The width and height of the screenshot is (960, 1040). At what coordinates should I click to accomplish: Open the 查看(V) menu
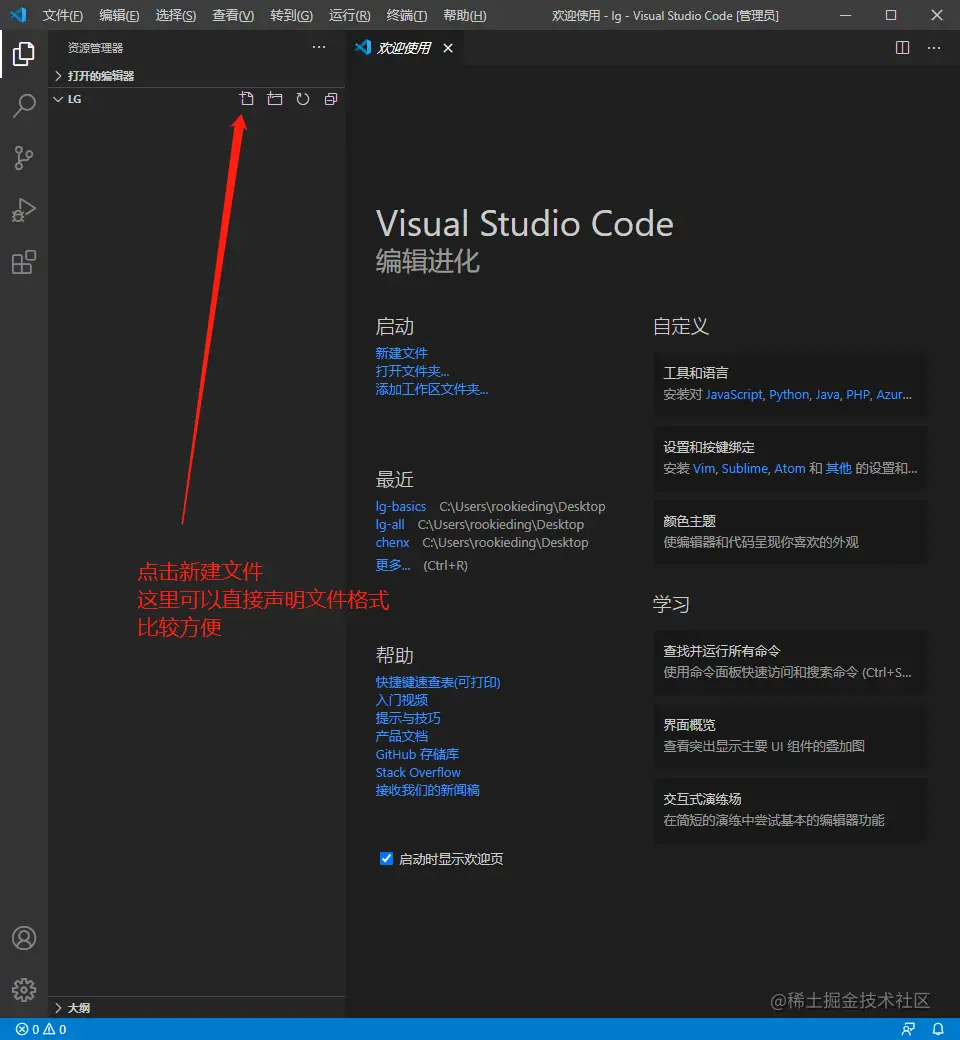[x=233, y=15]
